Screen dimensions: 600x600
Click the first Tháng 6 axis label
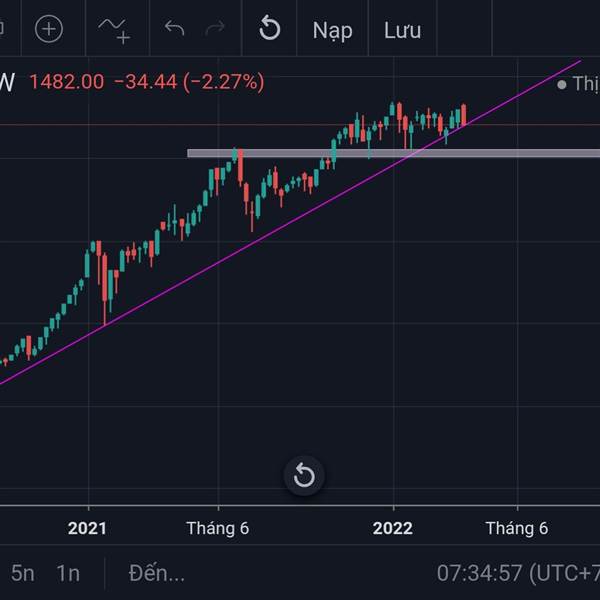(x=217, y=528)
